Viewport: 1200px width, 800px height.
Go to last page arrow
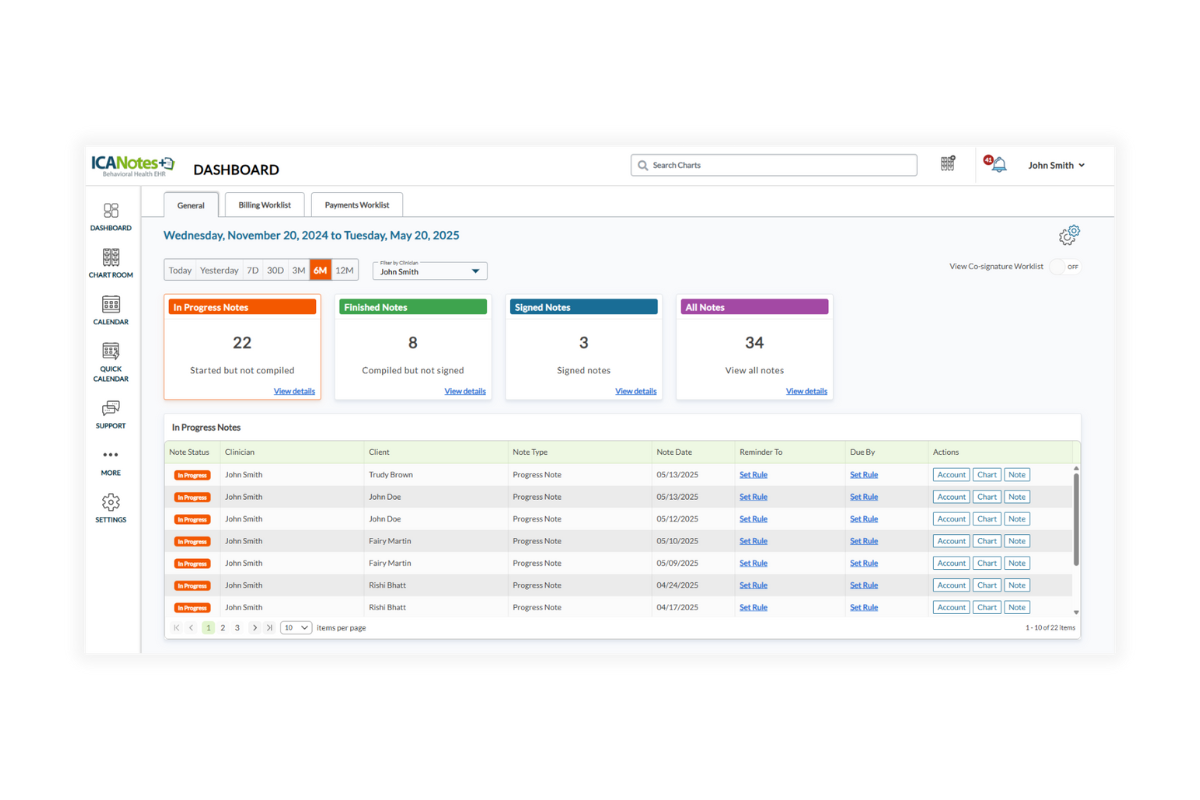tap(270, 628)
